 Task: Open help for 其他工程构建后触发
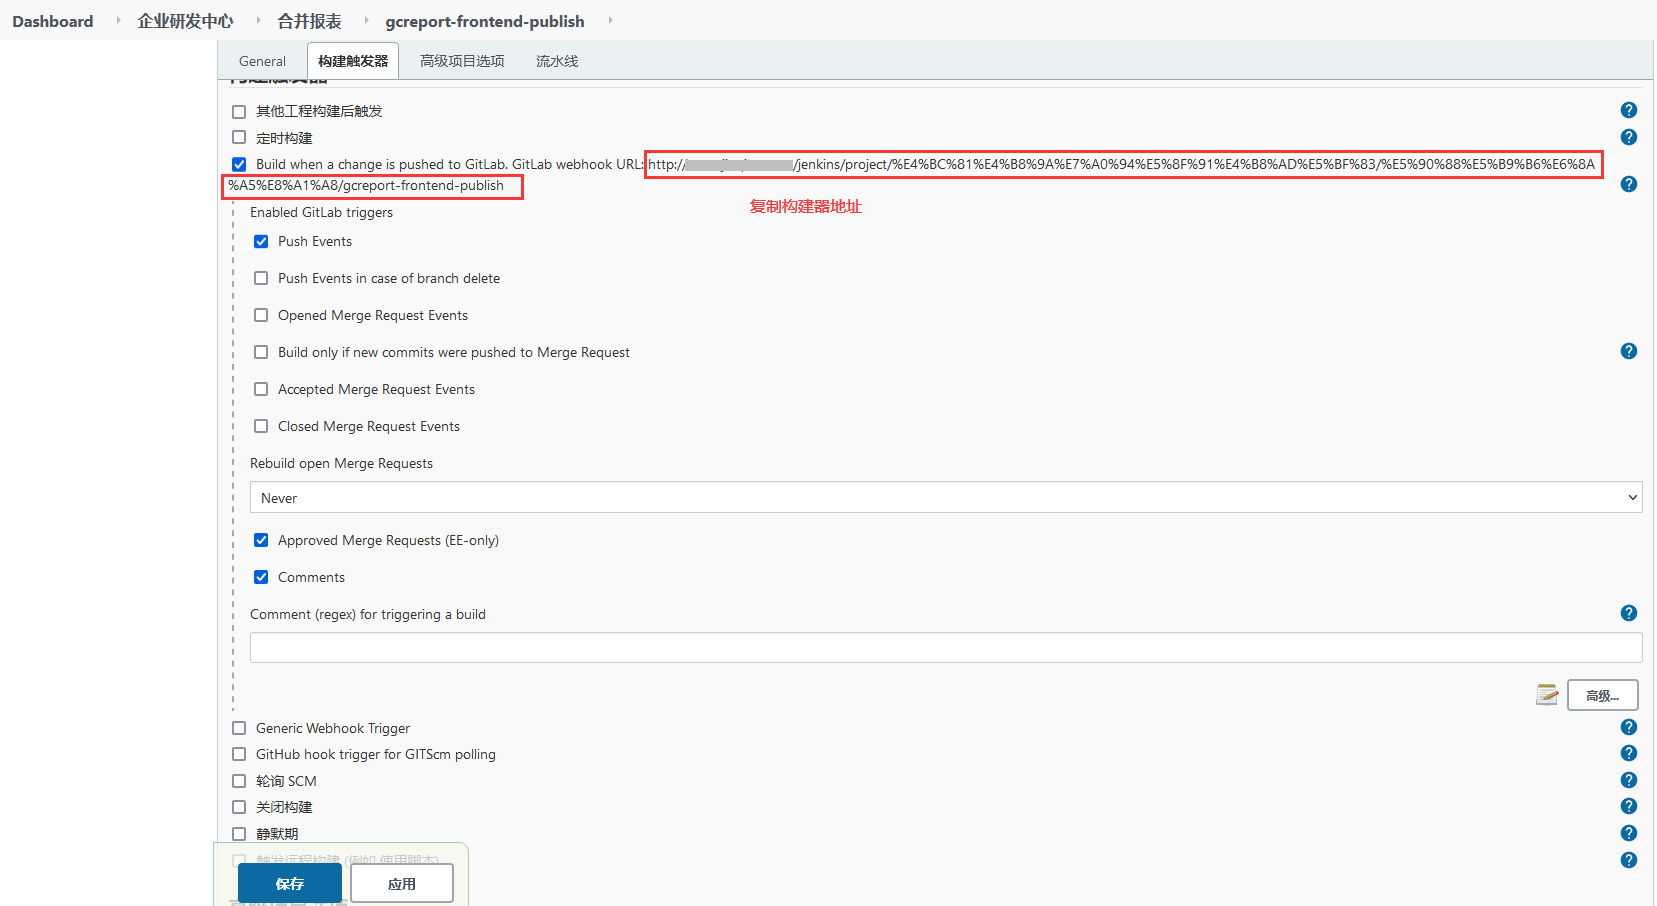click(x=1628, y=110)
